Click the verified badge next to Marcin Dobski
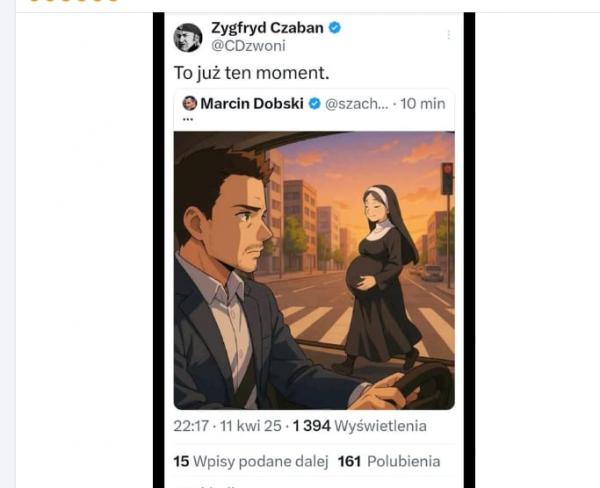 coord(314,104)
